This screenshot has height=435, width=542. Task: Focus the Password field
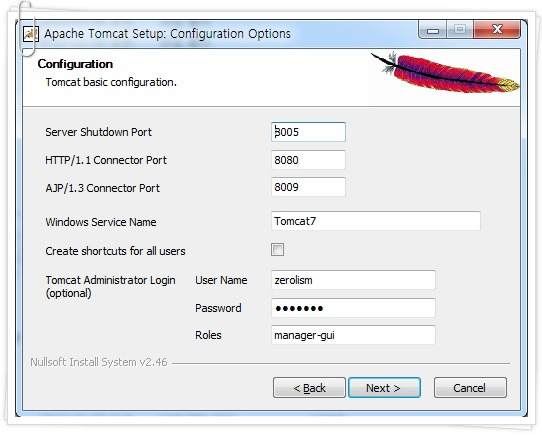point(353,308)
